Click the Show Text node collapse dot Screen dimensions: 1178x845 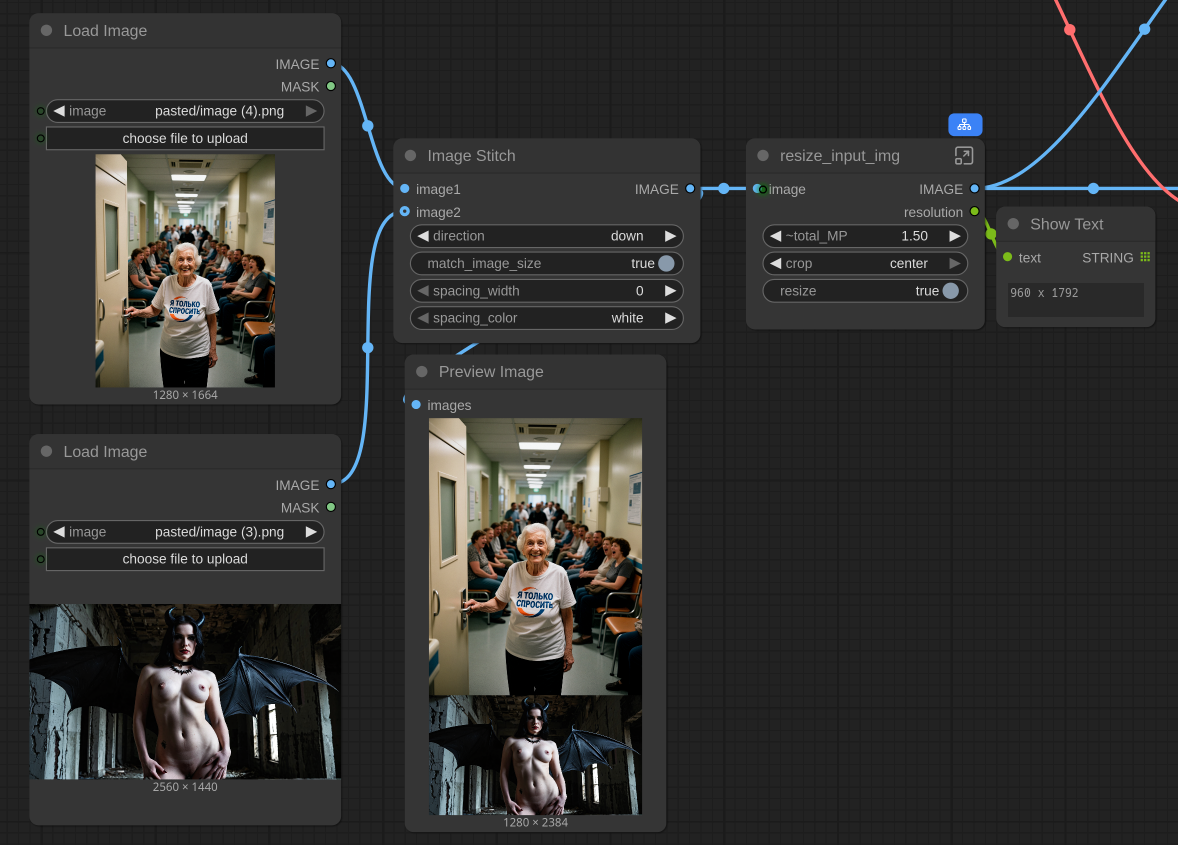coord(1013,224)
